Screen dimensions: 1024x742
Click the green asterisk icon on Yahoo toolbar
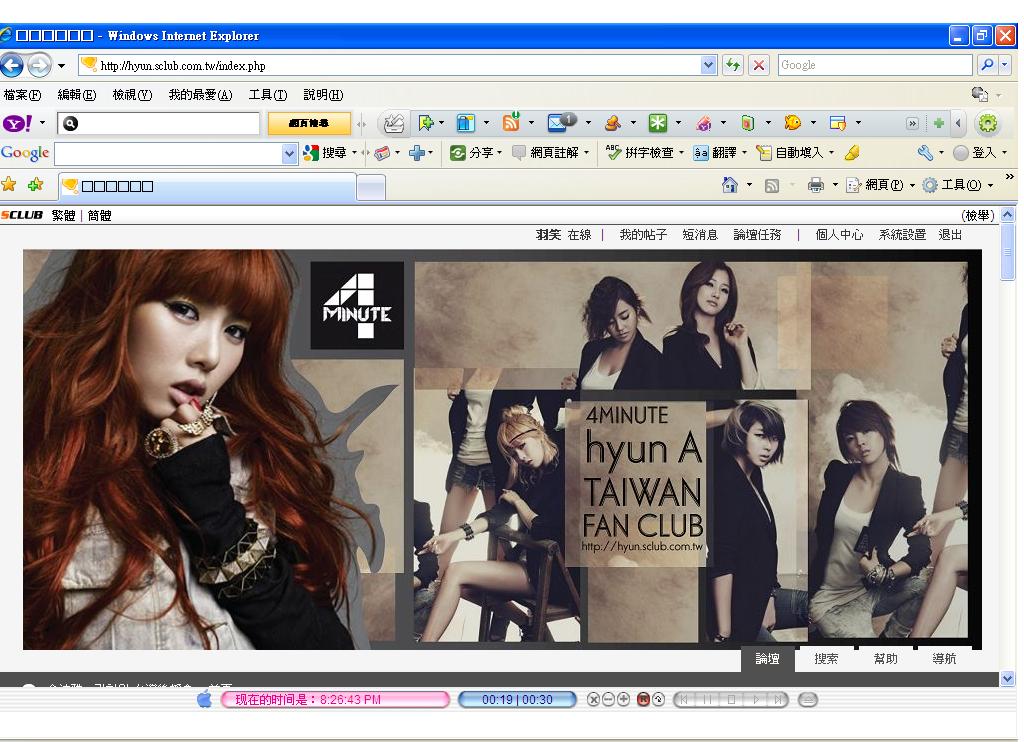click(x=658, y=123)
